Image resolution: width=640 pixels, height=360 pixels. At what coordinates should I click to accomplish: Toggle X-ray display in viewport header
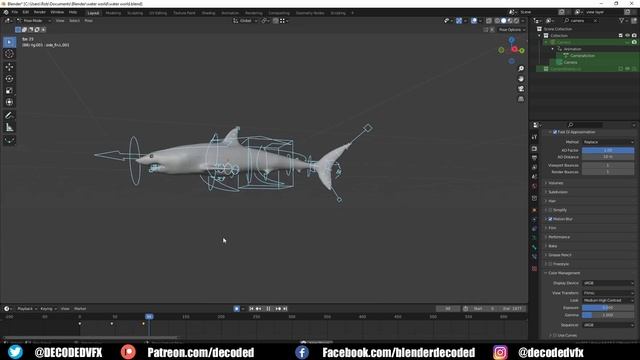click(x=489, y=21)
